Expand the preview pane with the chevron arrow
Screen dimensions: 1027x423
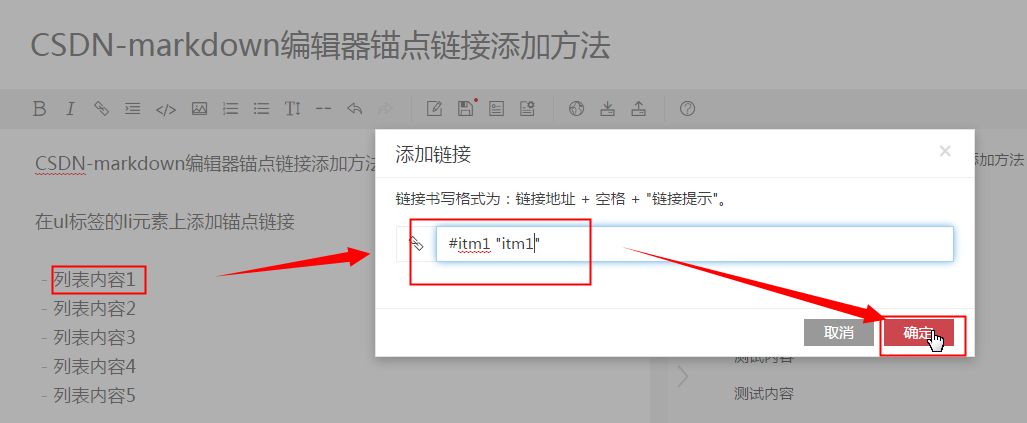pos(682,377)
